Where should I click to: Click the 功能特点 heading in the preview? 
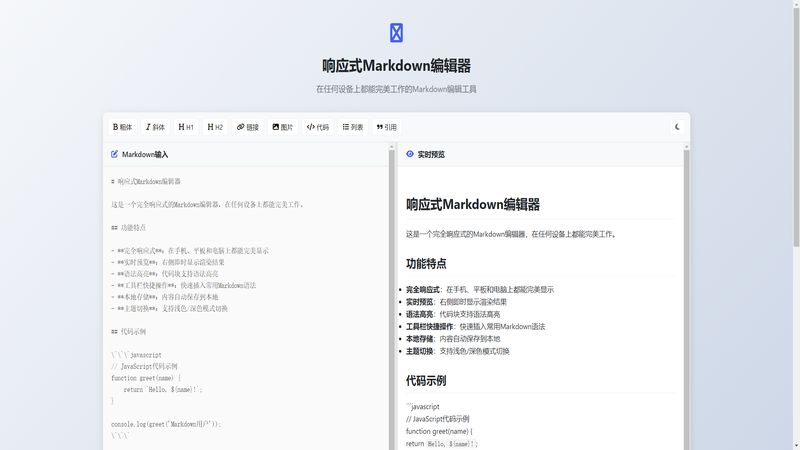426,264
